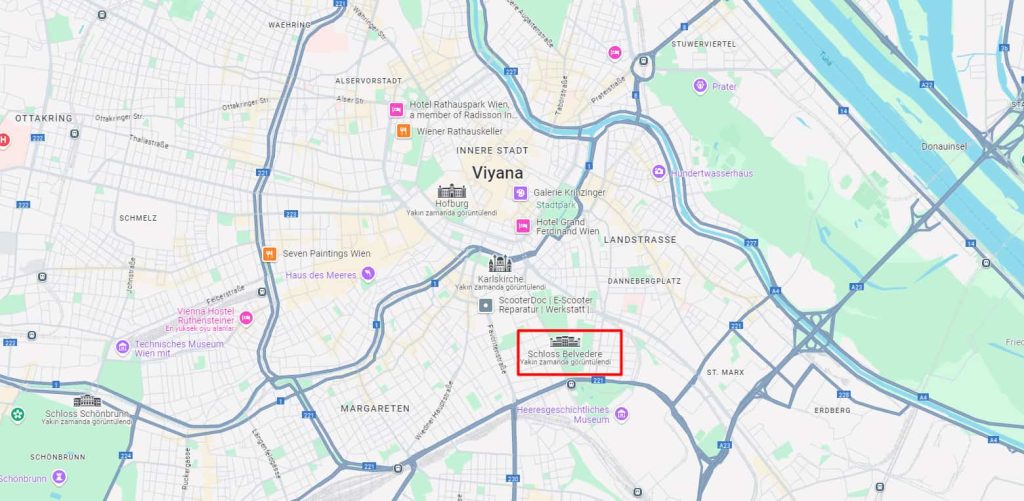Select the Hotel Grand Ferdinand Wien pin
The height and width of the screenshot is (501, 1024).
tap(522, 226)
